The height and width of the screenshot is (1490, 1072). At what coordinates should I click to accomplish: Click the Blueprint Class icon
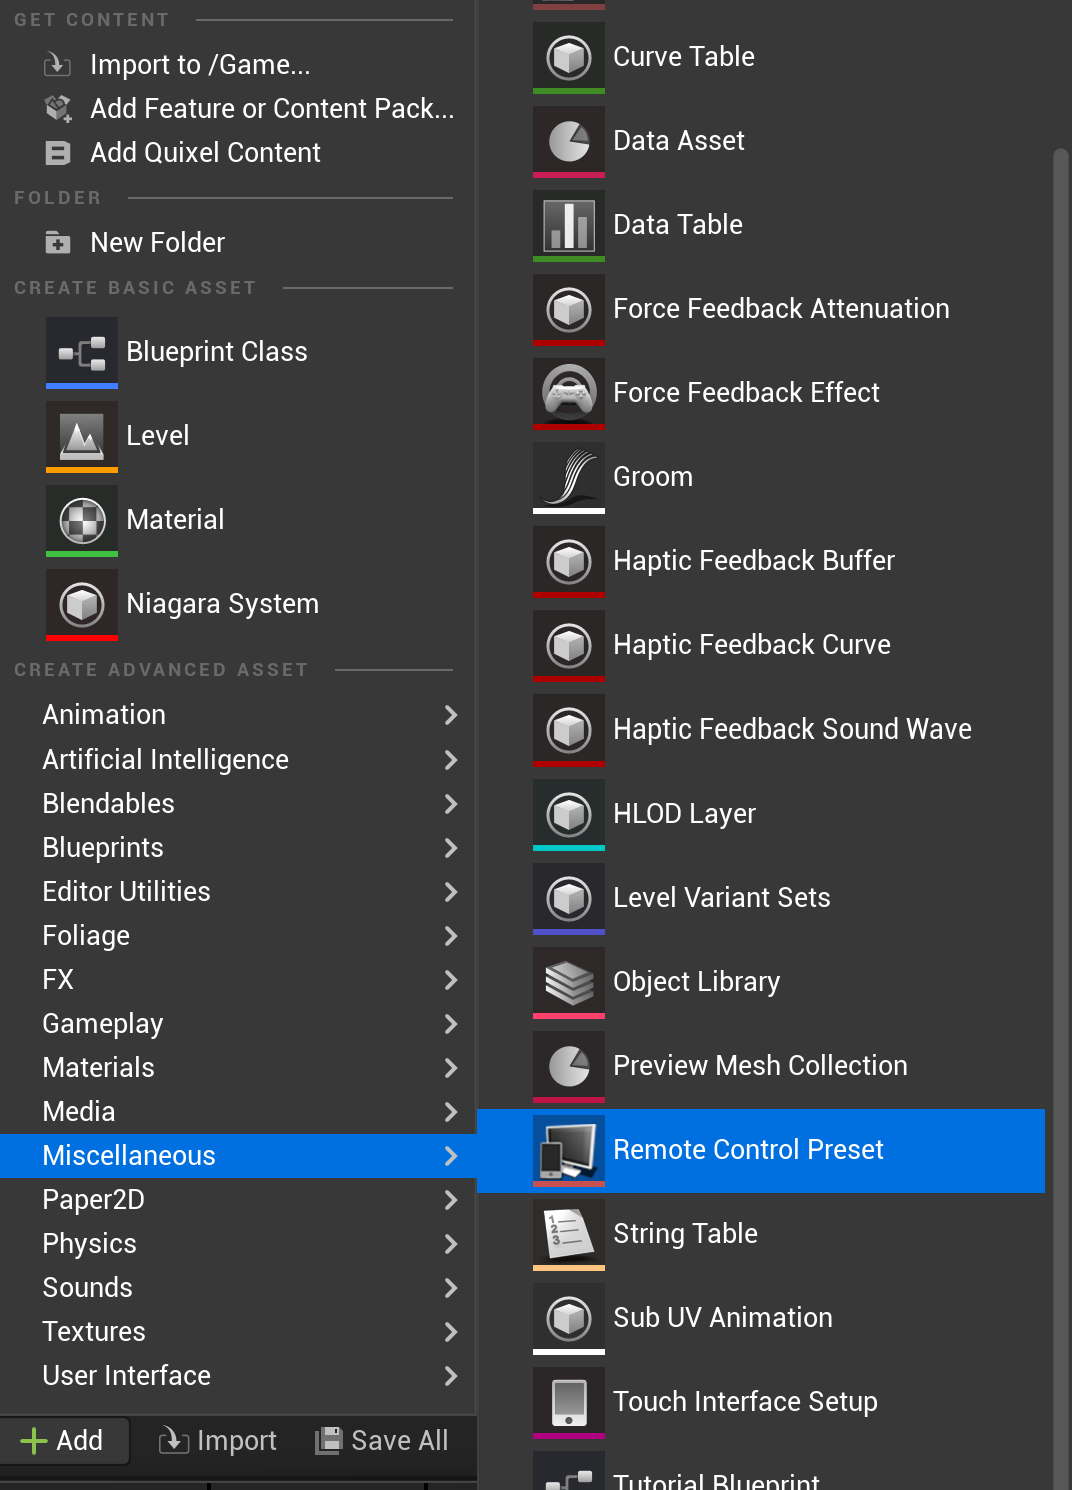[x=81, y=352]
